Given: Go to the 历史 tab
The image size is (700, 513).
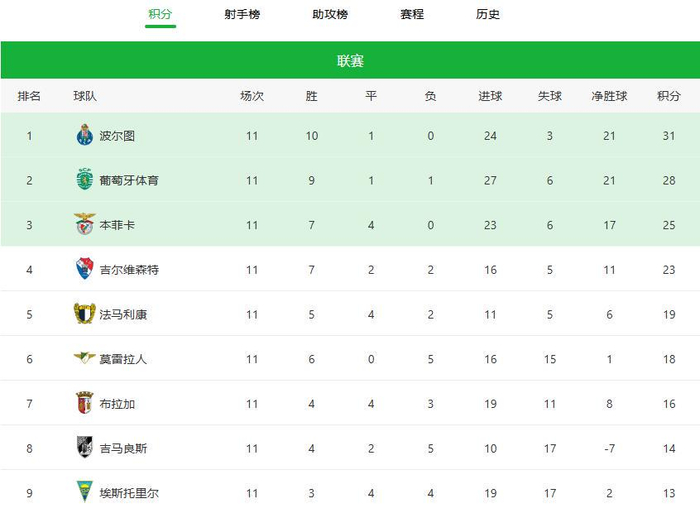Looking at the screenshot, I should click(x=487, y=15).
